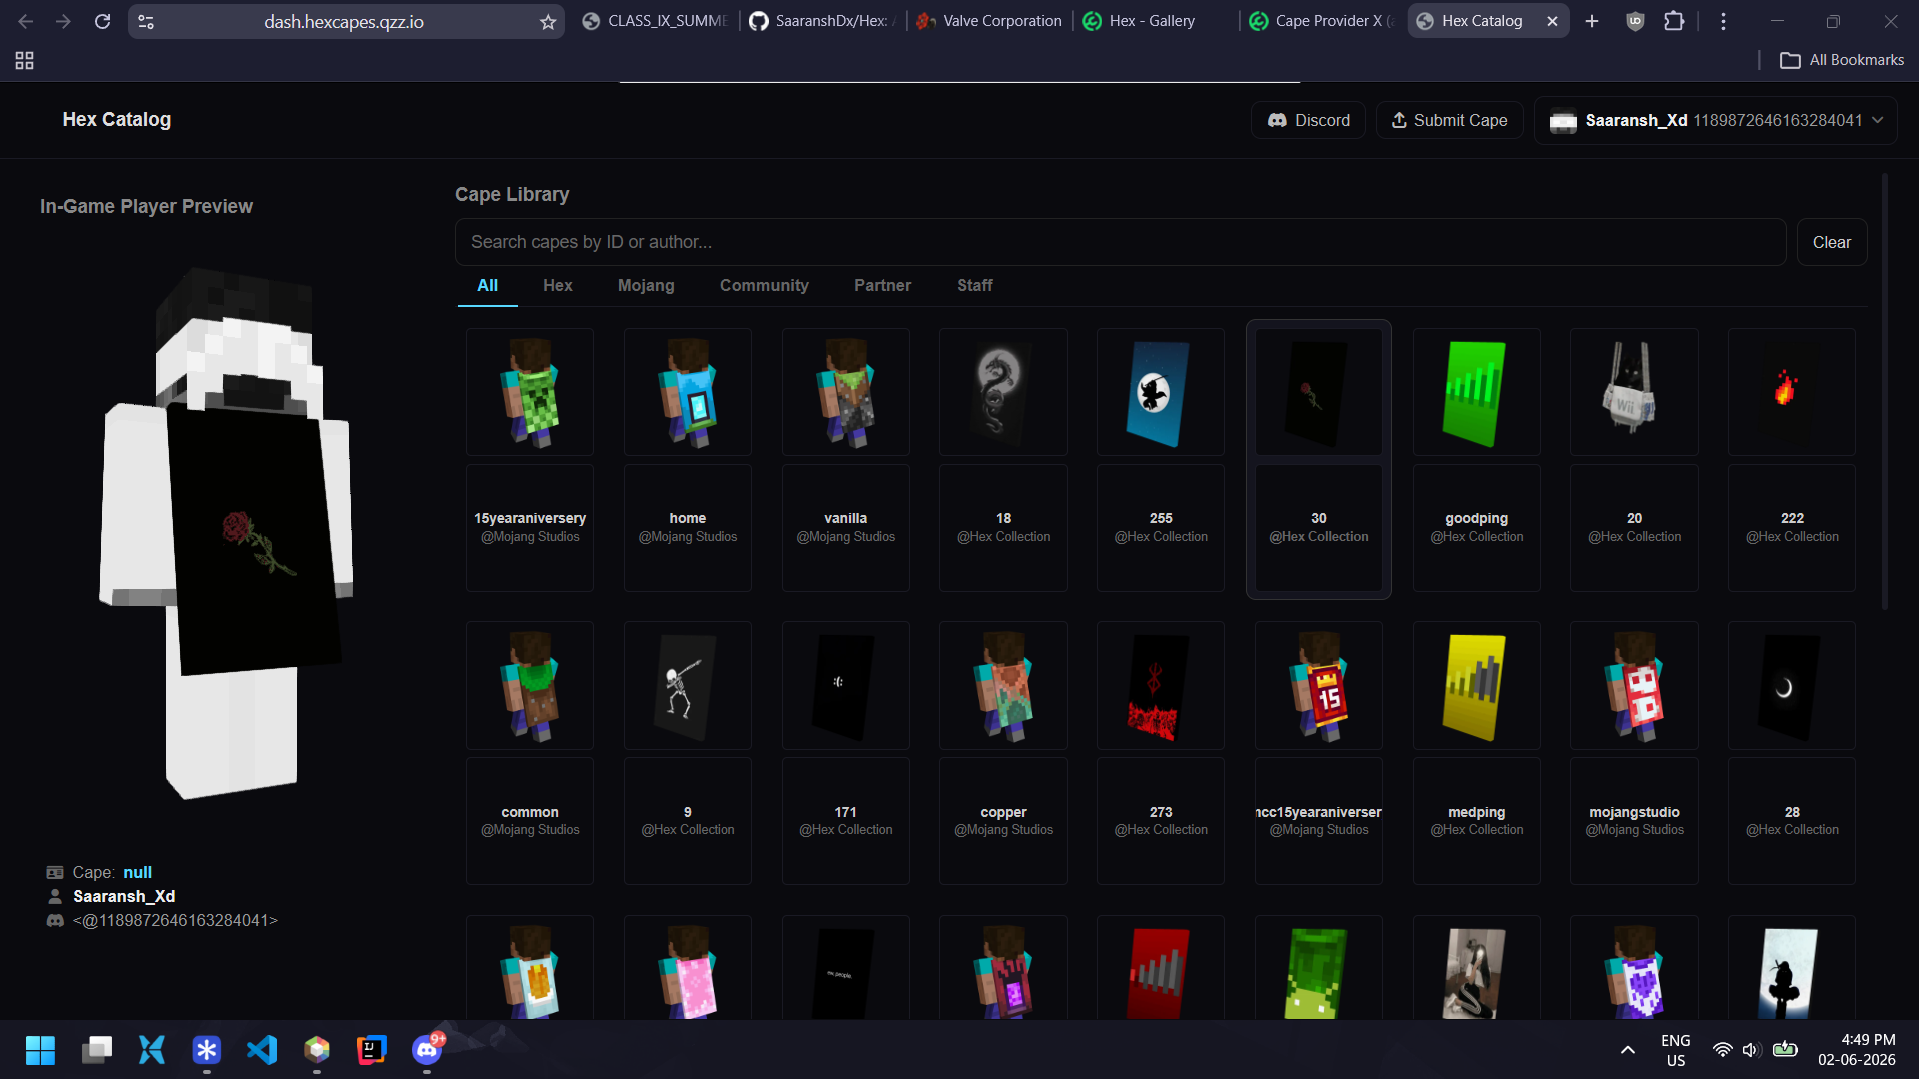Select the Mojang cape filter tab
This screenshot has width=1919, height=1079.
(x=646, y=286)
